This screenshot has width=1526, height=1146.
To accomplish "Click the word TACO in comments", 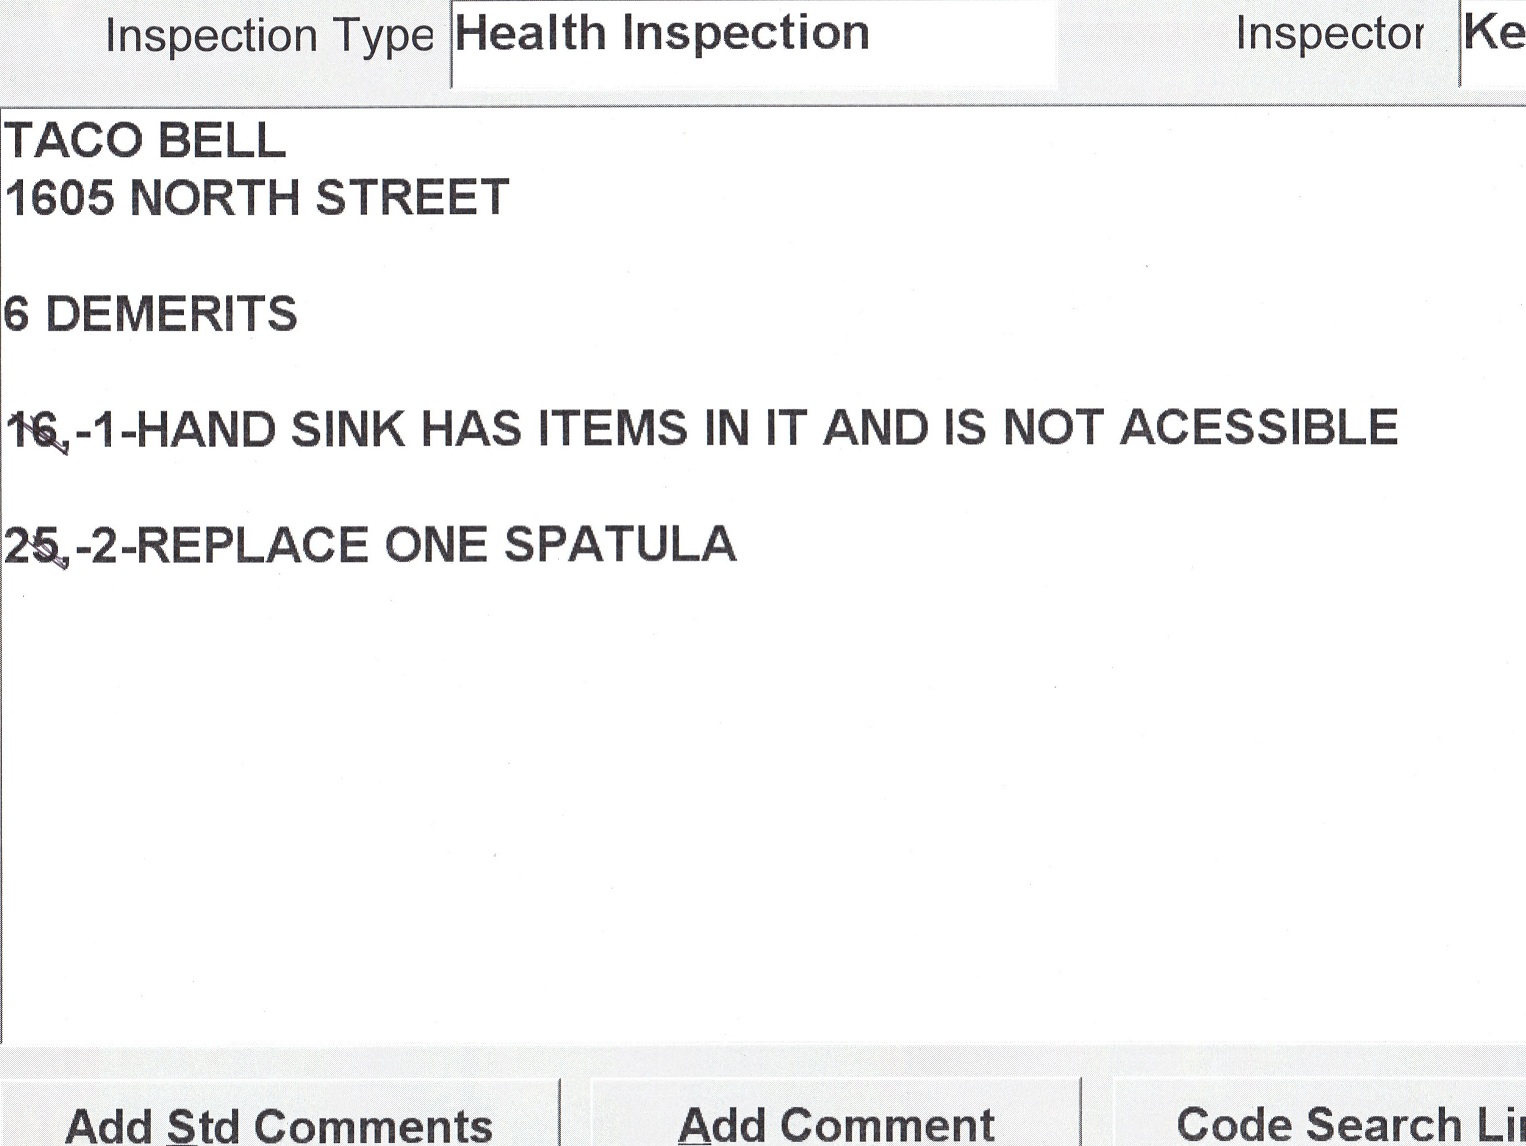I will click(74, 141).
